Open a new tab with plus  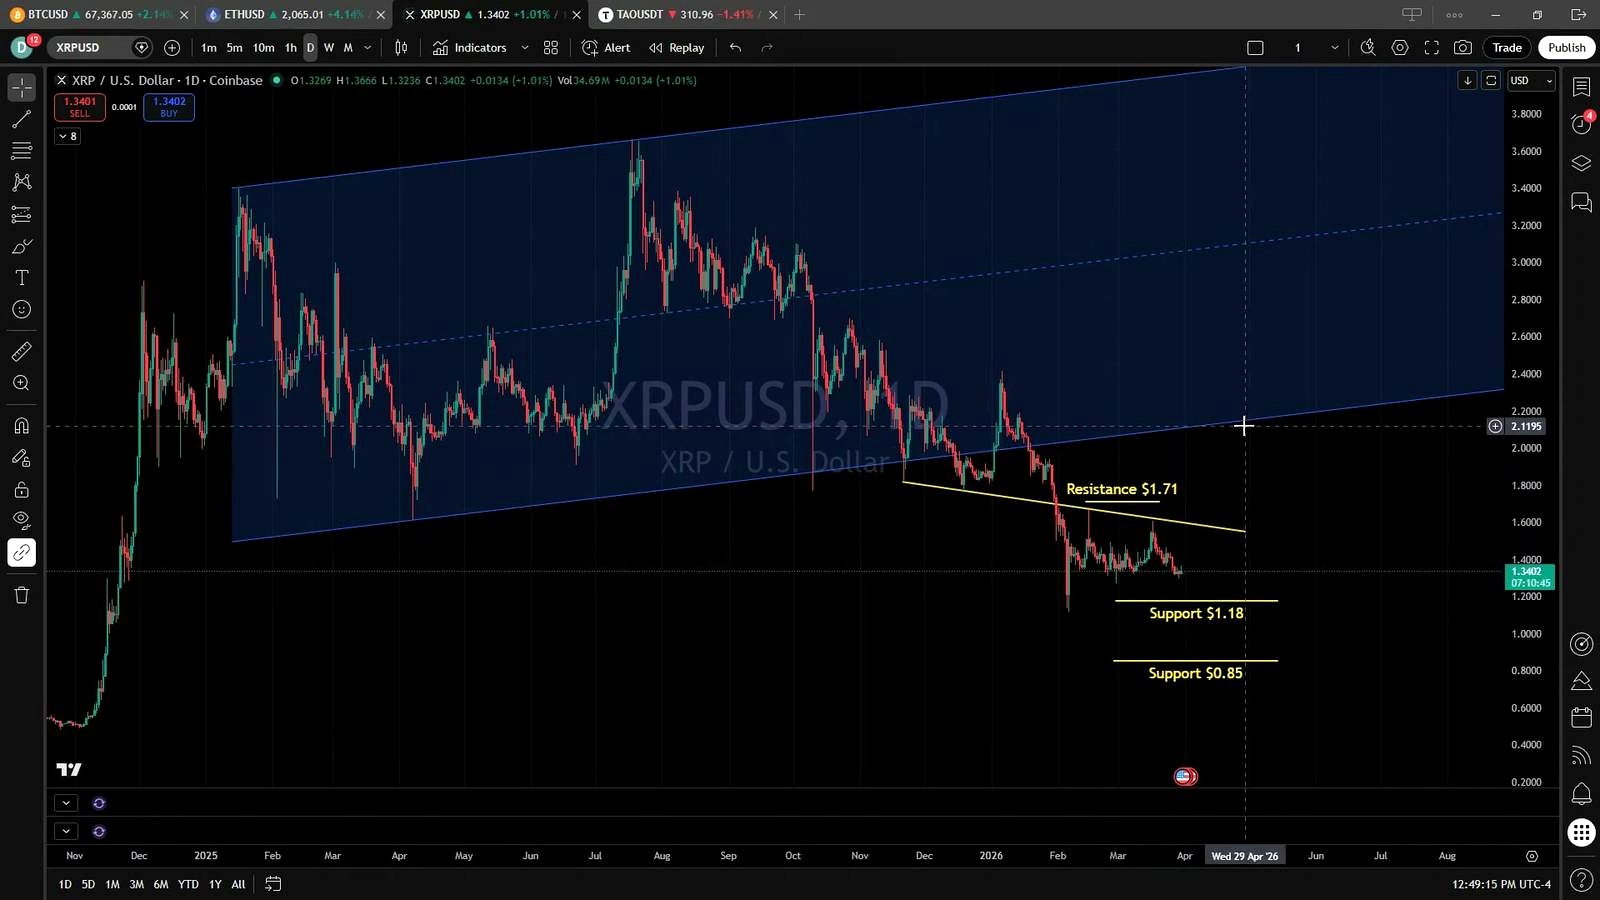(x=799, y=14)
